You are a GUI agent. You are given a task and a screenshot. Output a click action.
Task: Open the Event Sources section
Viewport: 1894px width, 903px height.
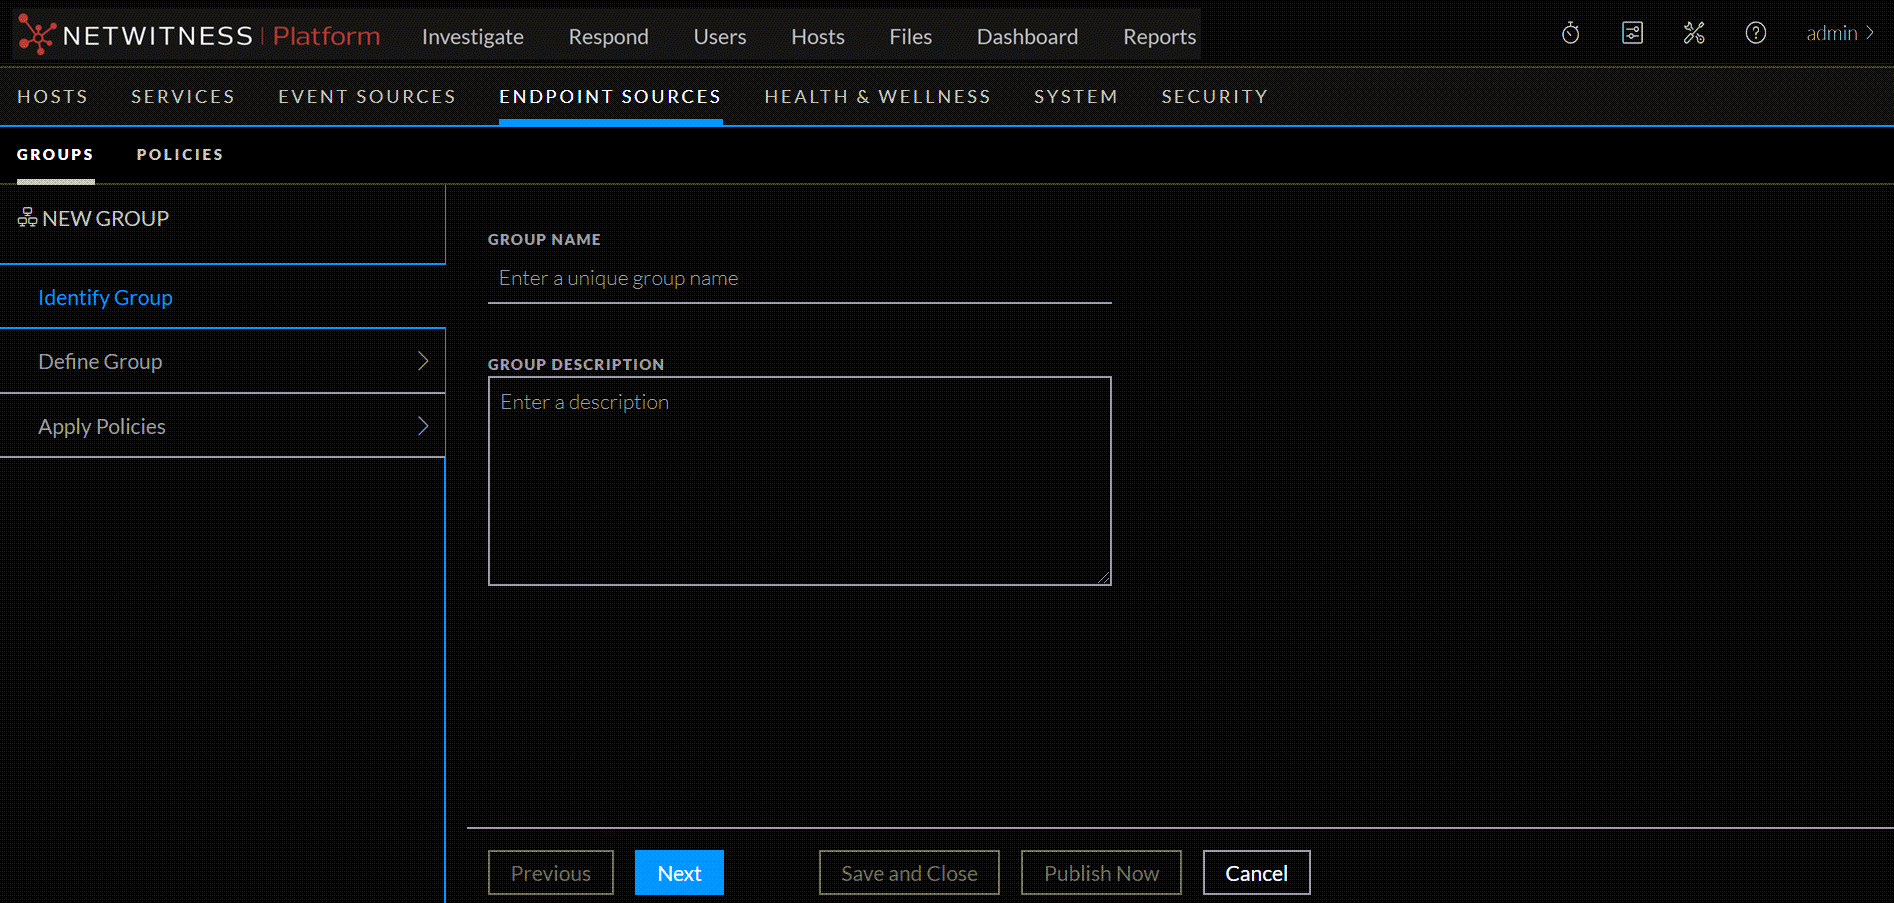pyautogui.click(x=366, y=96)
